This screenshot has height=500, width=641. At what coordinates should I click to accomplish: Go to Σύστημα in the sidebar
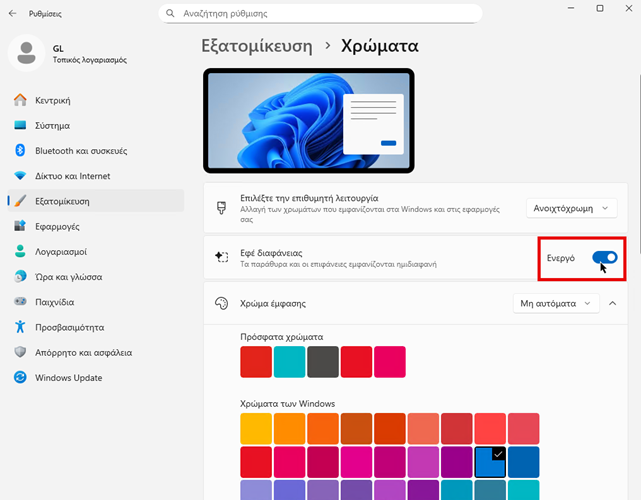52,126
